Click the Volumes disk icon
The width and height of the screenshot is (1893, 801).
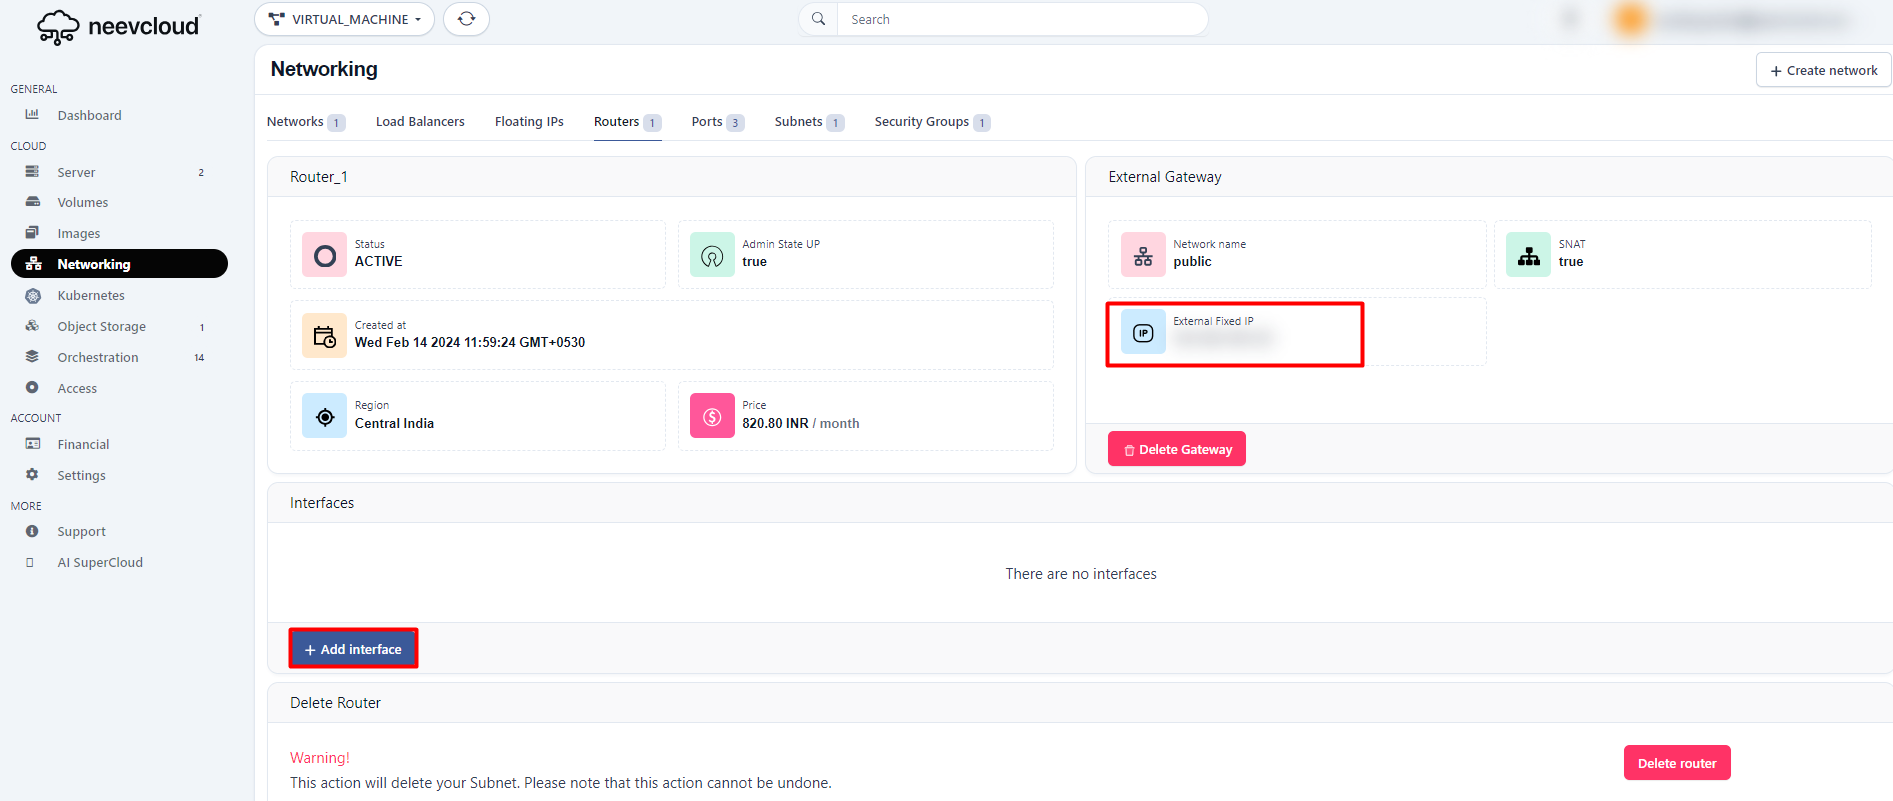pyautogui.click(x=32, y=202)
